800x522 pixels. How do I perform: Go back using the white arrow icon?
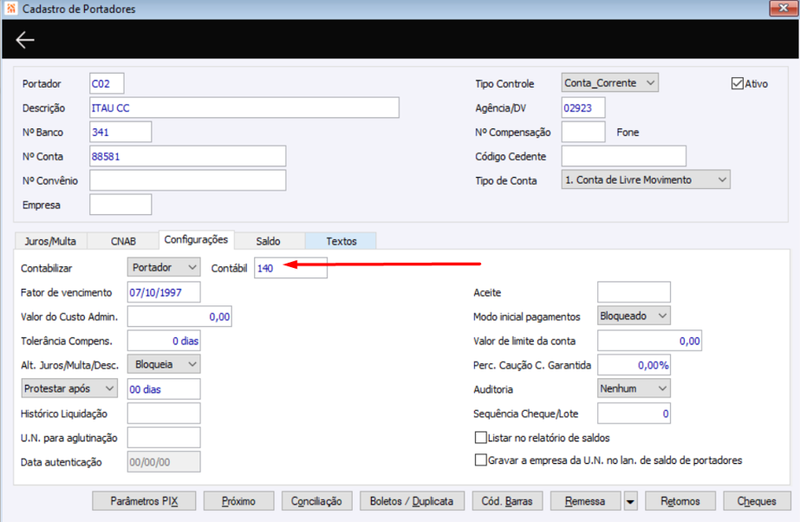[x=24, y=40]
